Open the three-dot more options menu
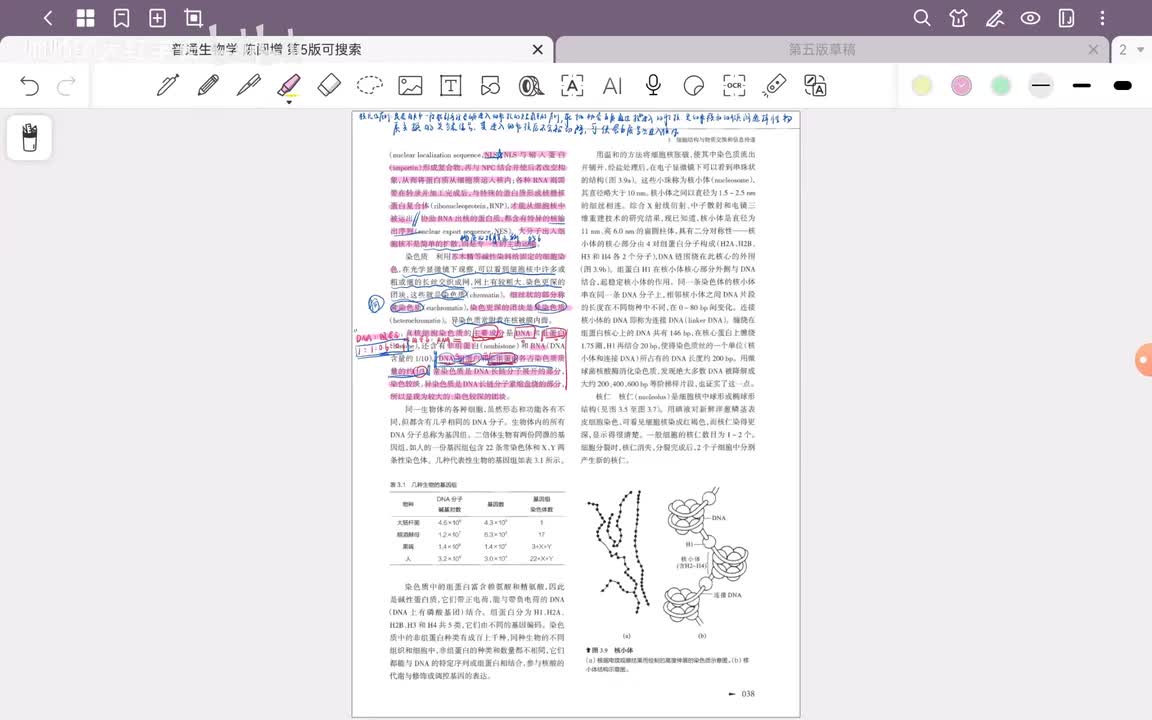The image size is (1152, 720). (x=1102, y=18)
